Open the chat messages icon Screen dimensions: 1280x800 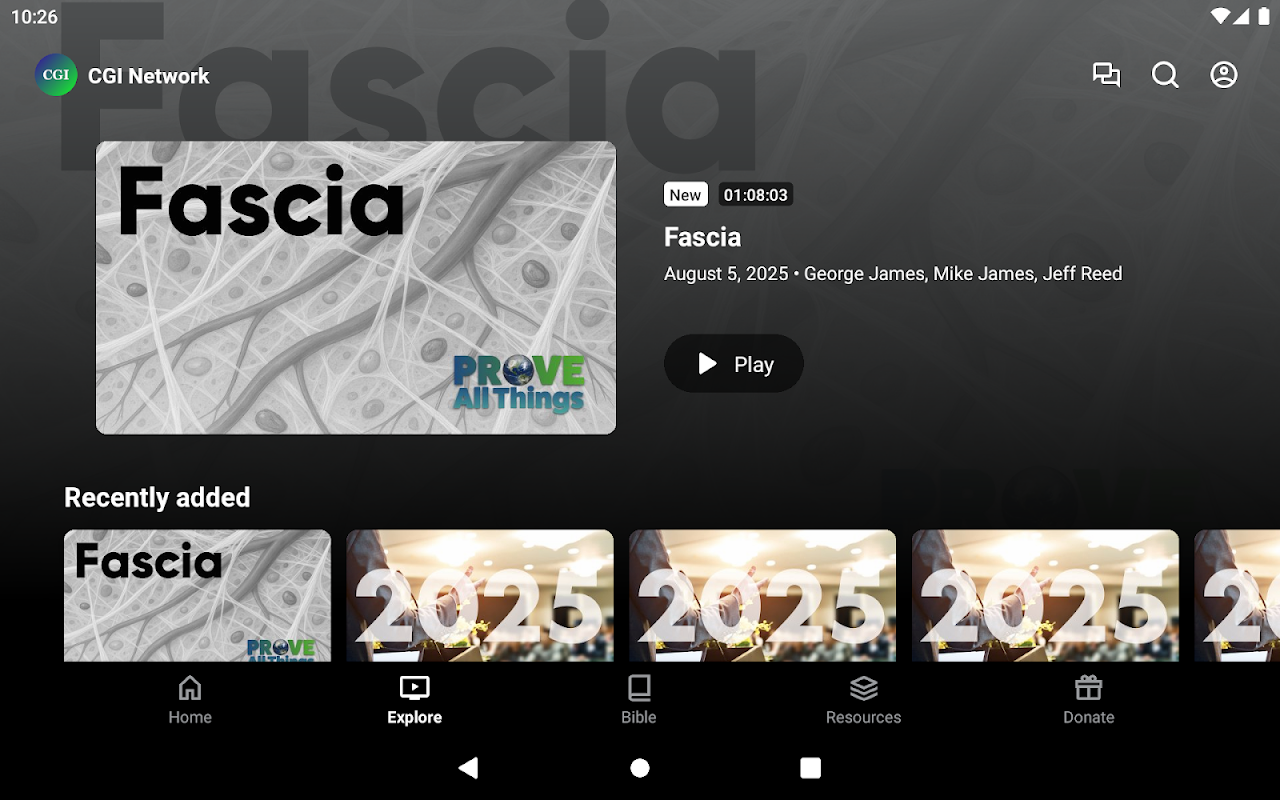click(x=1106, y=75)
